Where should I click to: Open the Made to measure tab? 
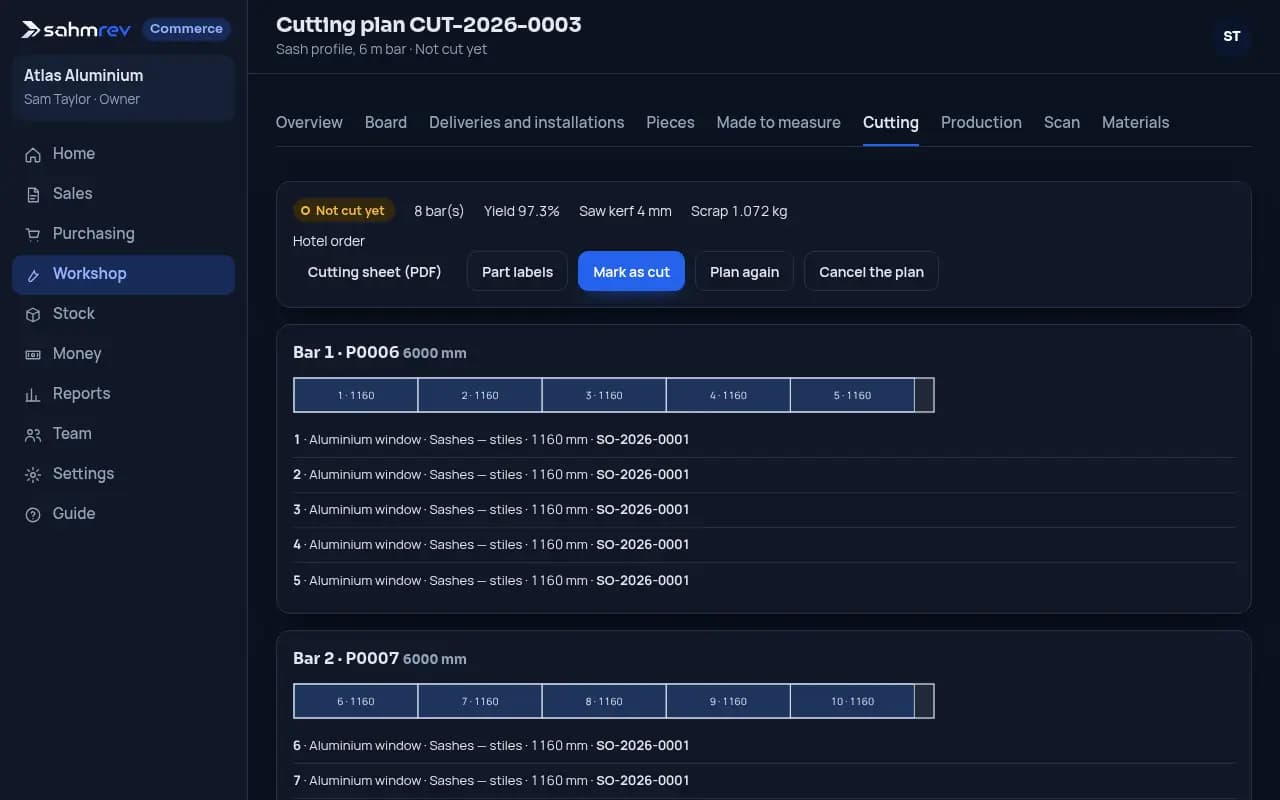[779, 122]
